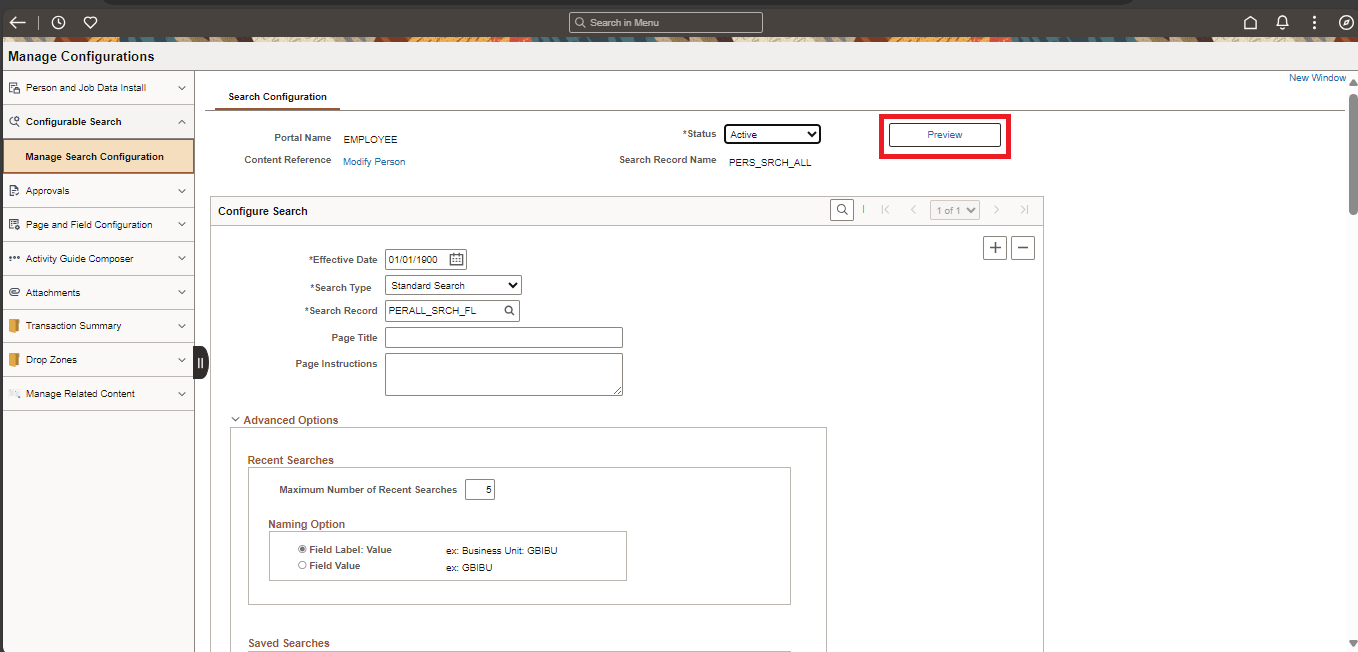Open the Effective Date calendar picker
This screenshot has width=1358, height=652.
456,259
